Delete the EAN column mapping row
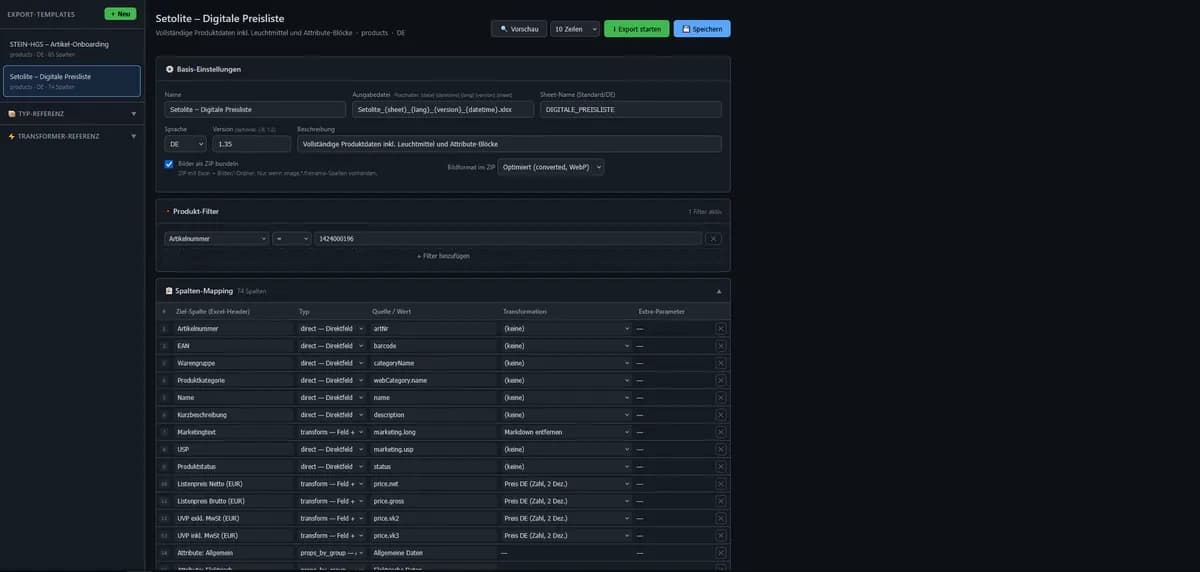The height and width of the screenshot is (572, 1200). (x=721, y=345)
